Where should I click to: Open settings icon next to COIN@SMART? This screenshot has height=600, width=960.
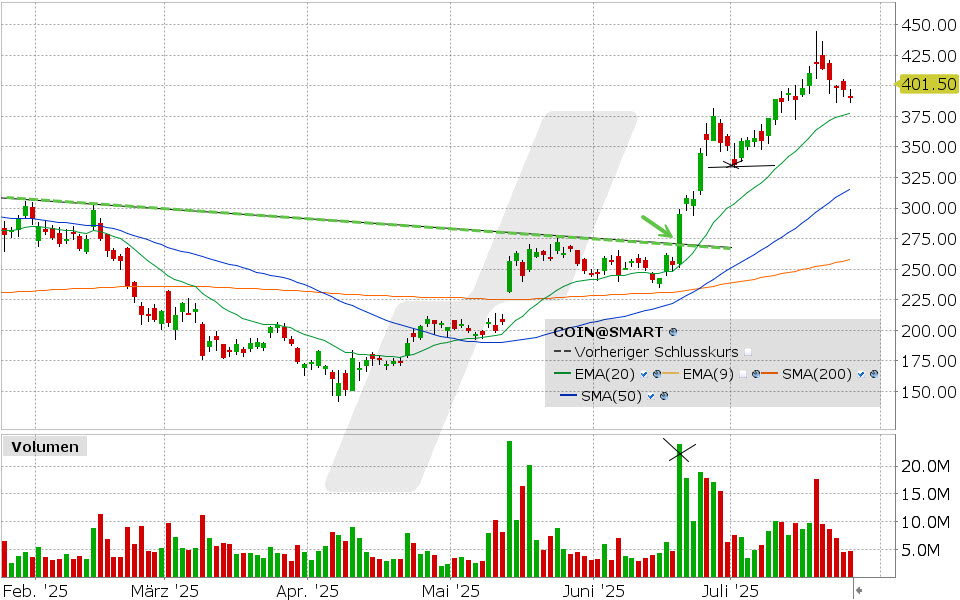pos(673,332)
